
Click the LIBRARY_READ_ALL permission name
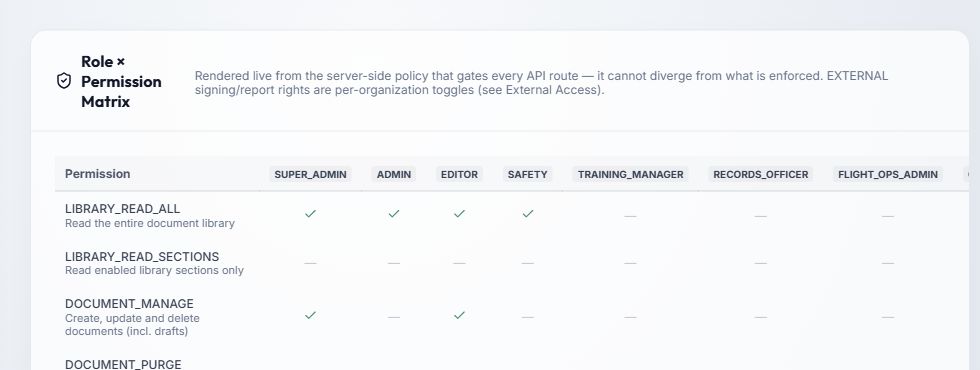click(122, 209)
